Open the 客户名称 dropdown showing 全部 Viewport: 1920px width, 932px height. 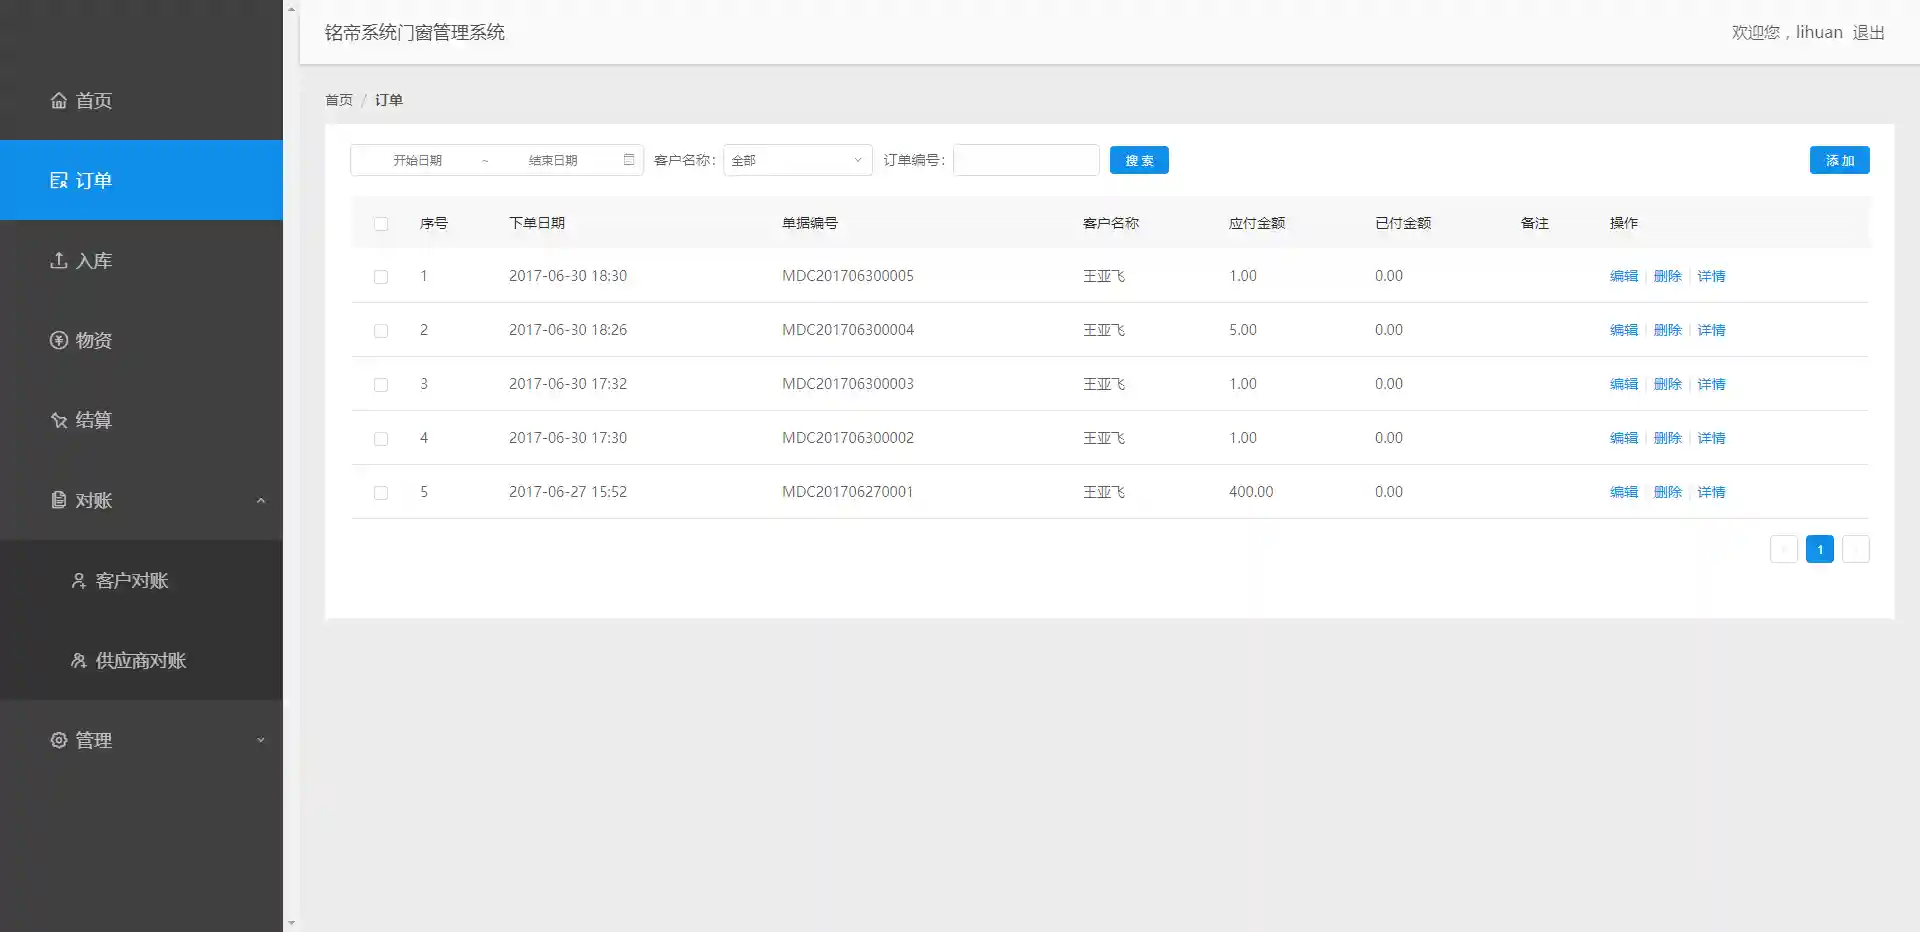click(797, 160)
